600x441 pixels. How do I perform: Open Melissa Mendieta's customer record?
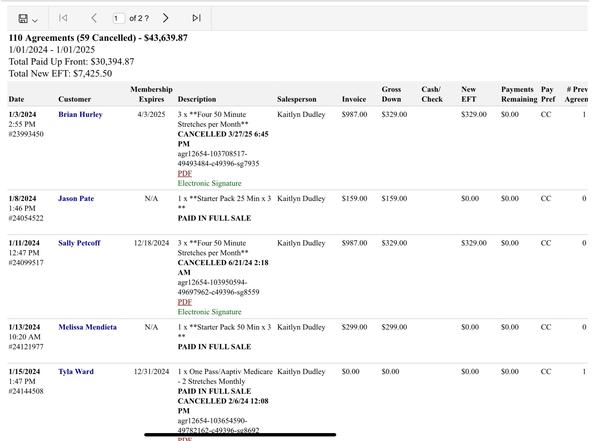pyautogui.click(x=87, y=327)
